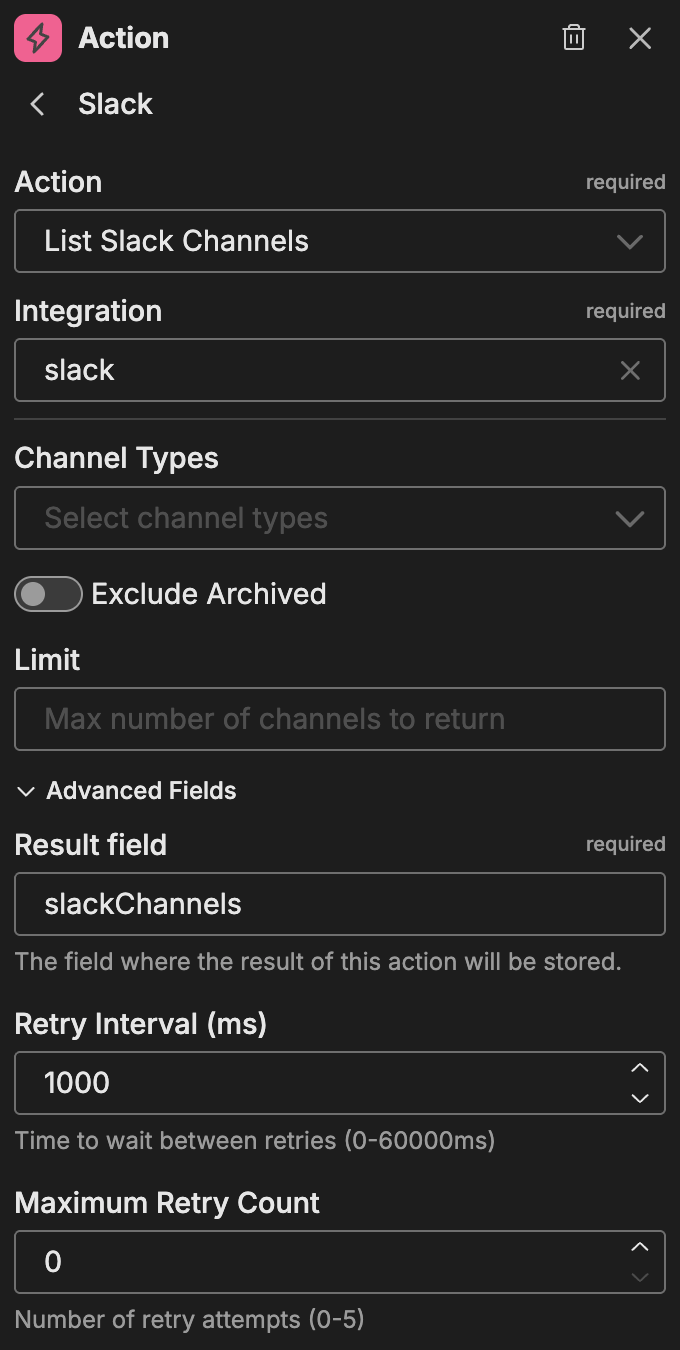Click the Maximum Retry Count increment arrow

point(640,1247)
